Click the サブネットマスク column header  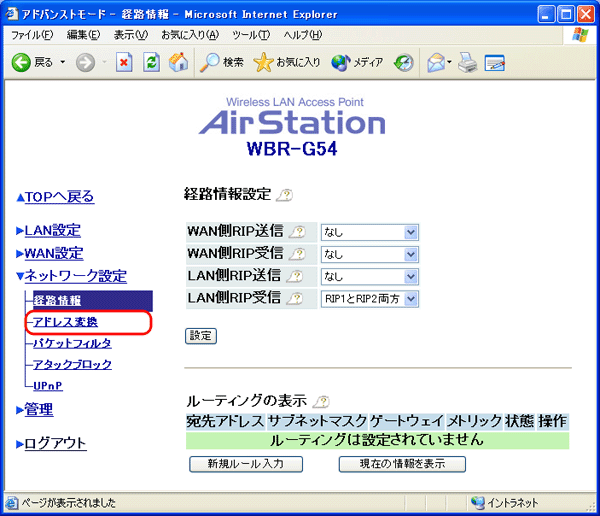(317, 421)
